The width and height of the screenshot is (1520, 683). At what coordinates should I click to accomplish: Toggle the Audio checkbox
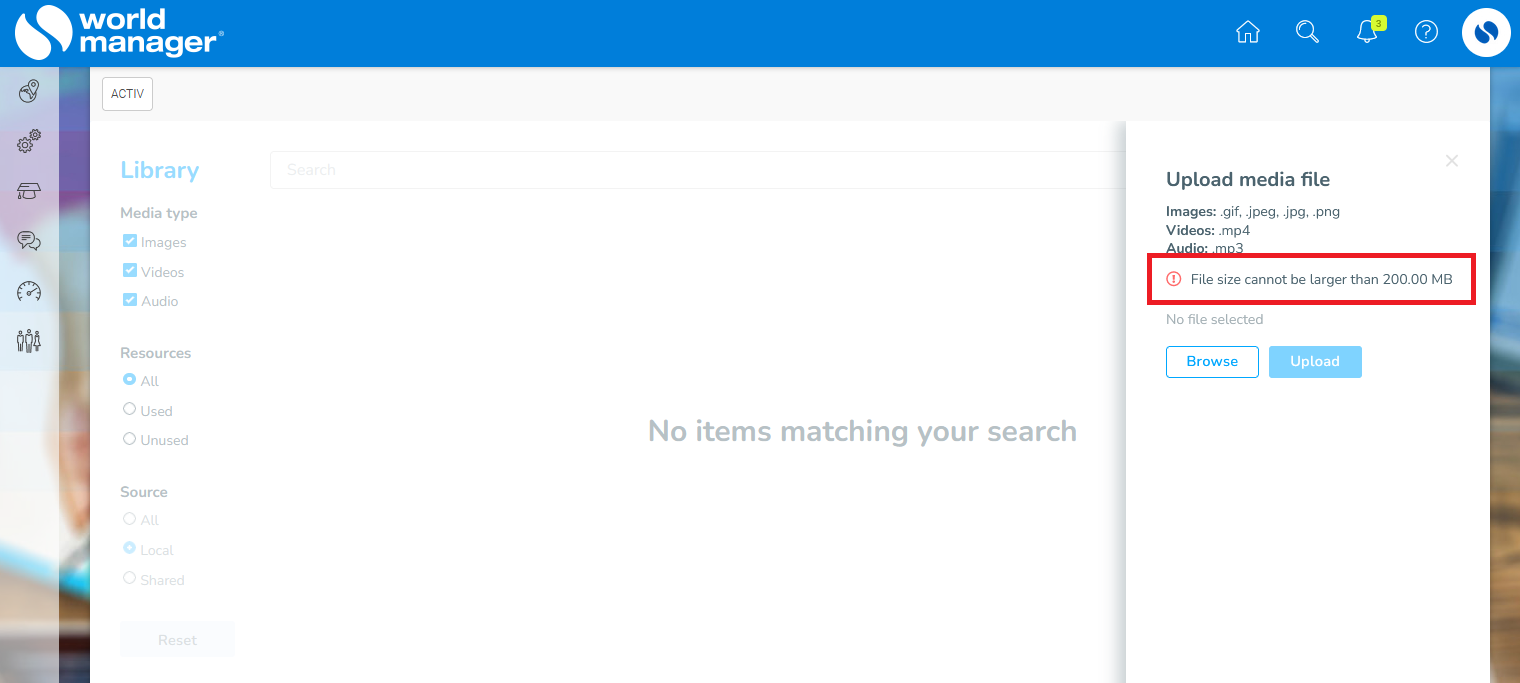click(130, 299)
